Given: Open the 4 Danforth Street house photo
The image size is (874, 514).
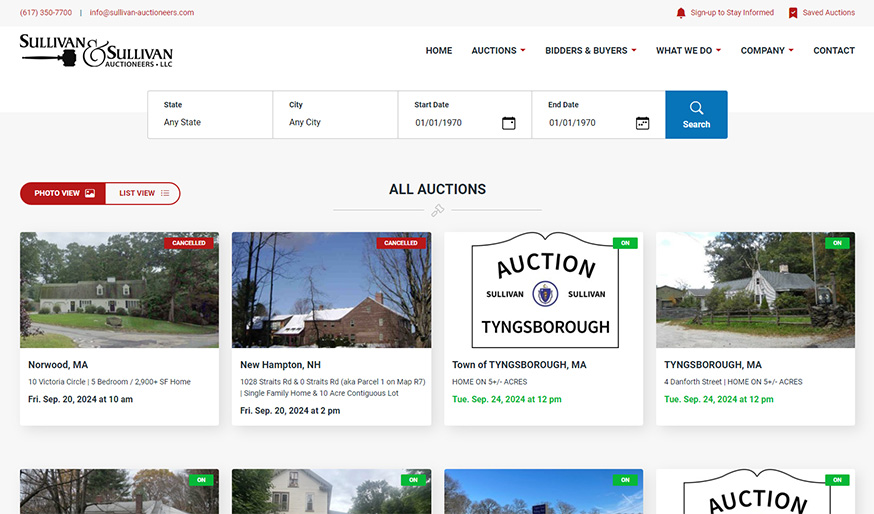Looking at the screenshot, I should click(755, 290).
